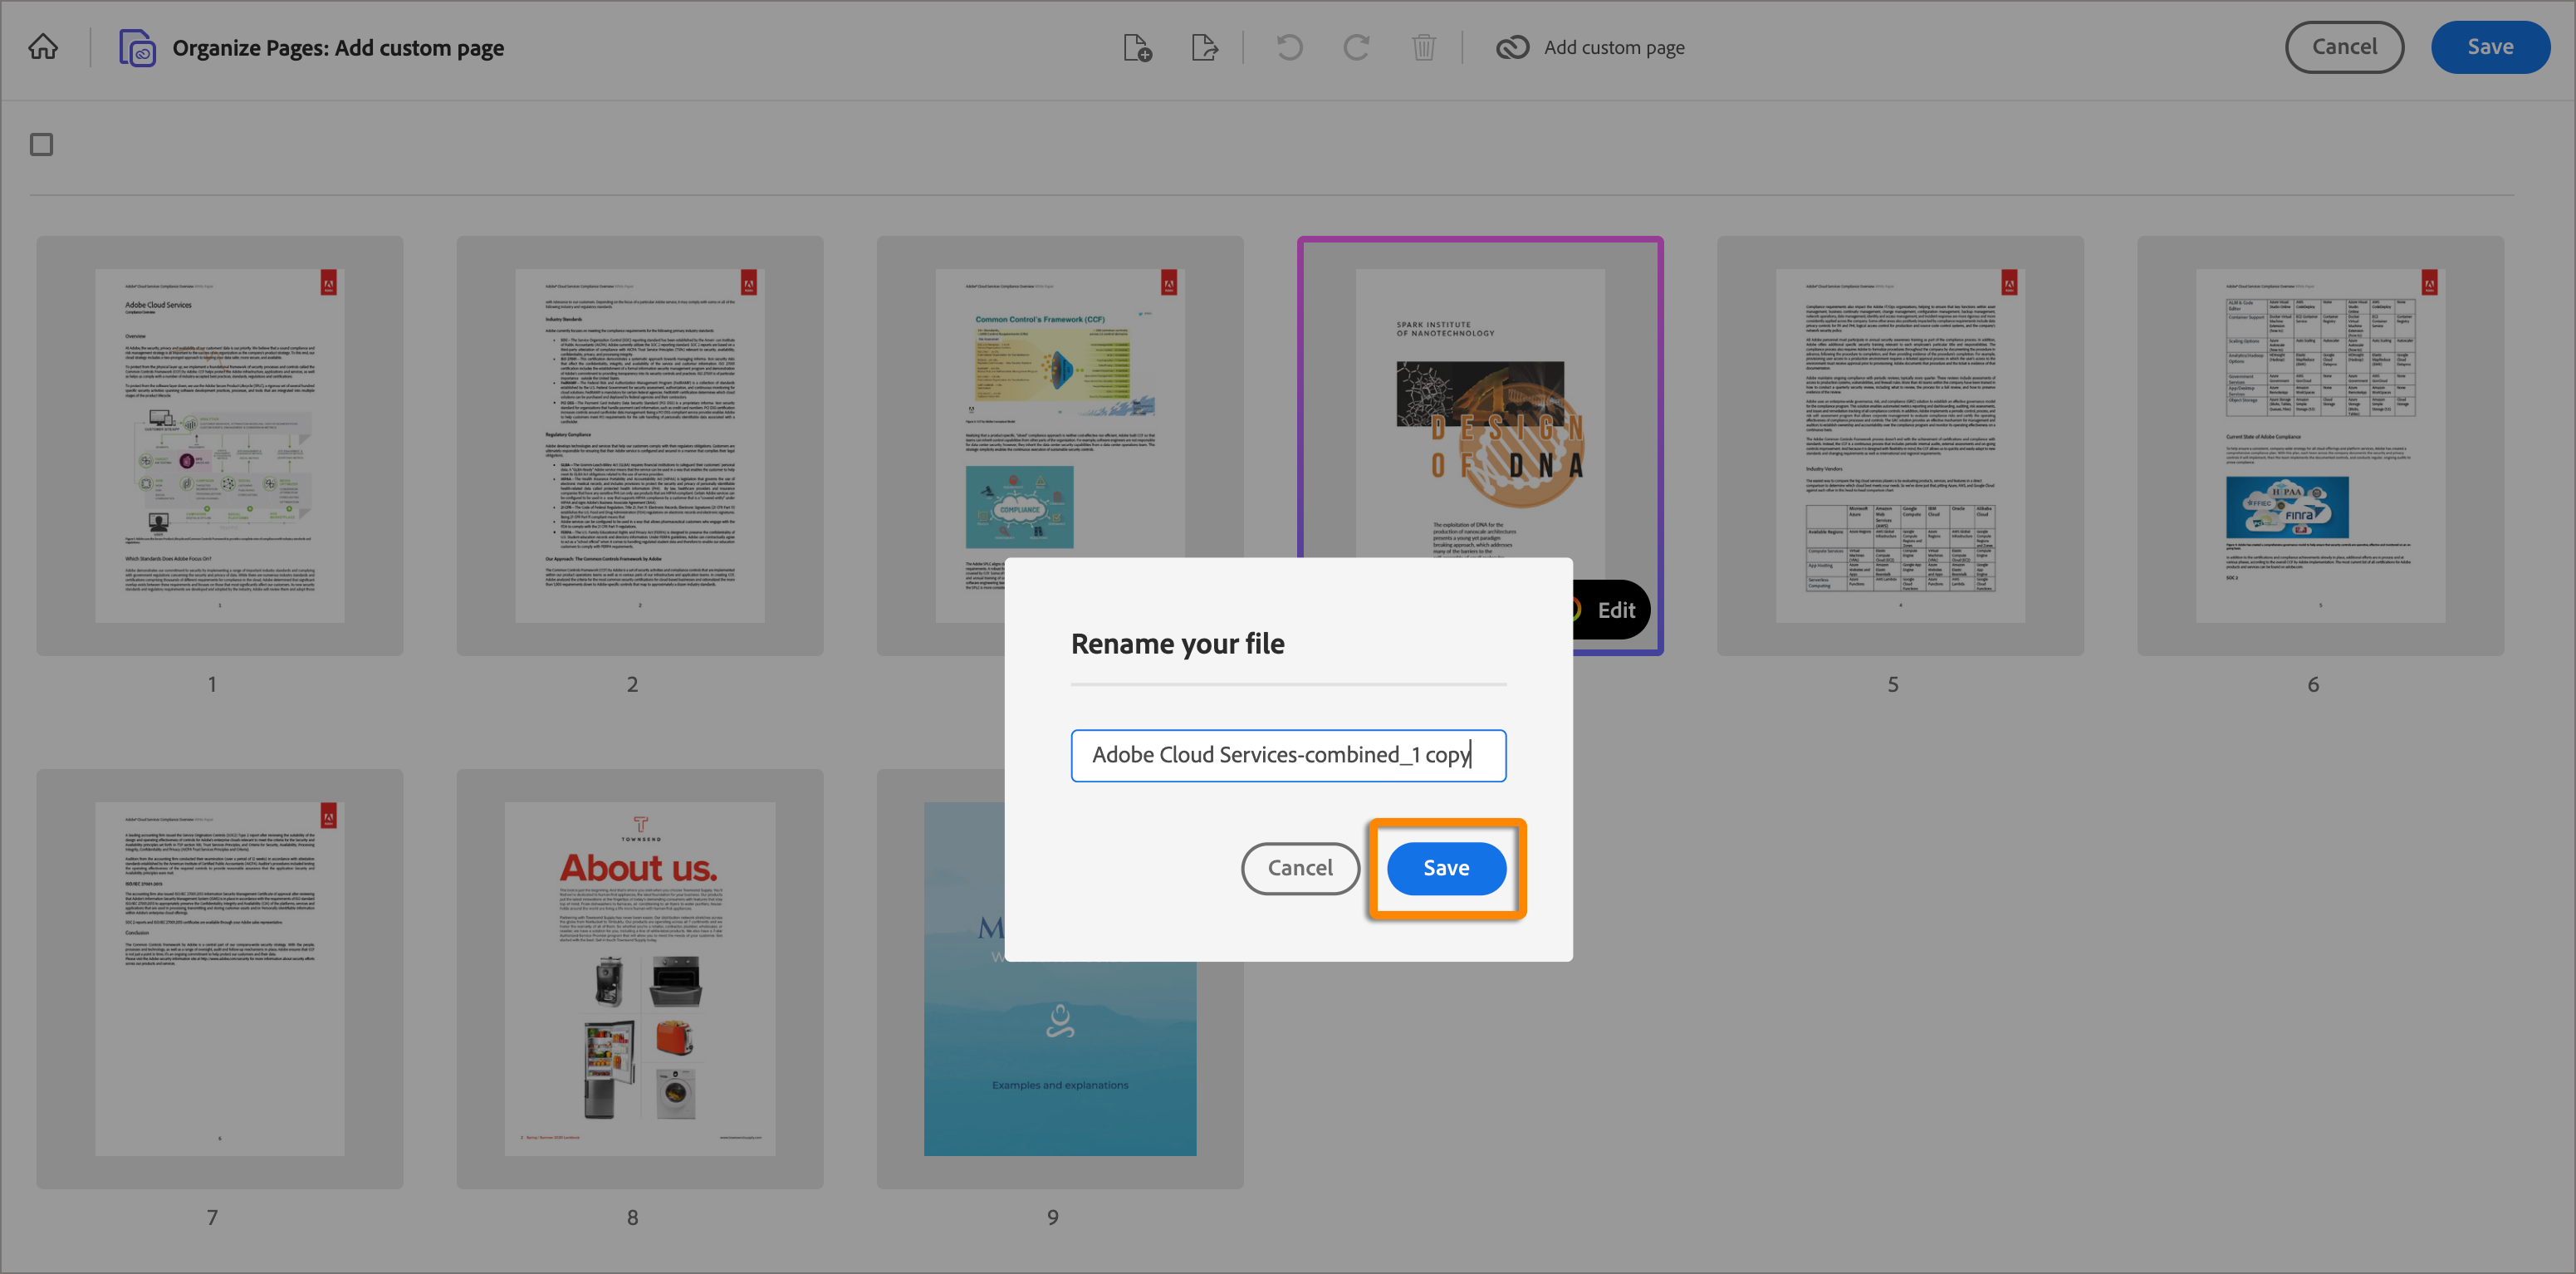The height and width of the screenshot is (1274, 2576).
Task: Click Cancel in the rename dialog
Action: (x=1299, y=868)
